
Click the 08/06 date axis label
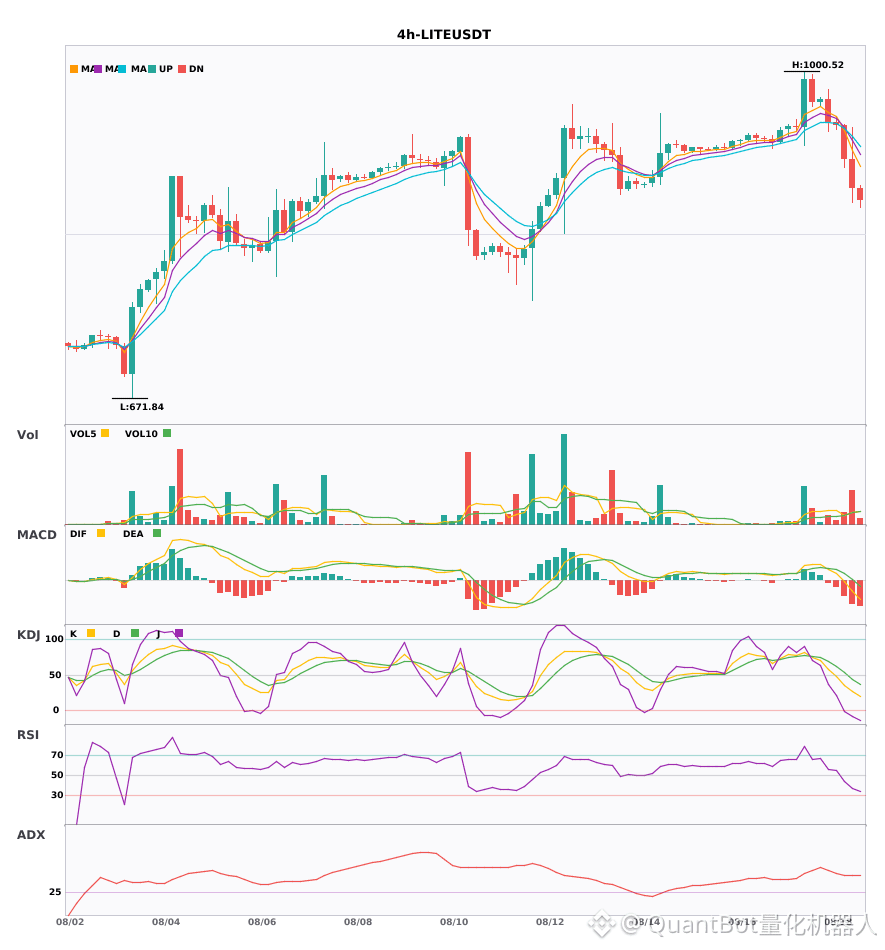pos(262,922)
